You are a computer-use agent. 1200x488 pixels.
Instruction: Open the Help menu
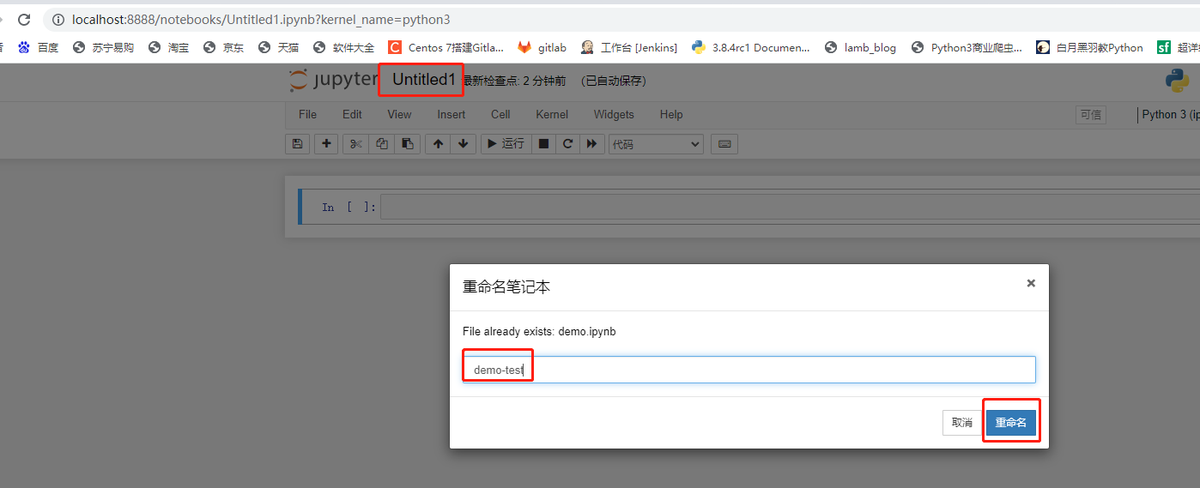671,115
